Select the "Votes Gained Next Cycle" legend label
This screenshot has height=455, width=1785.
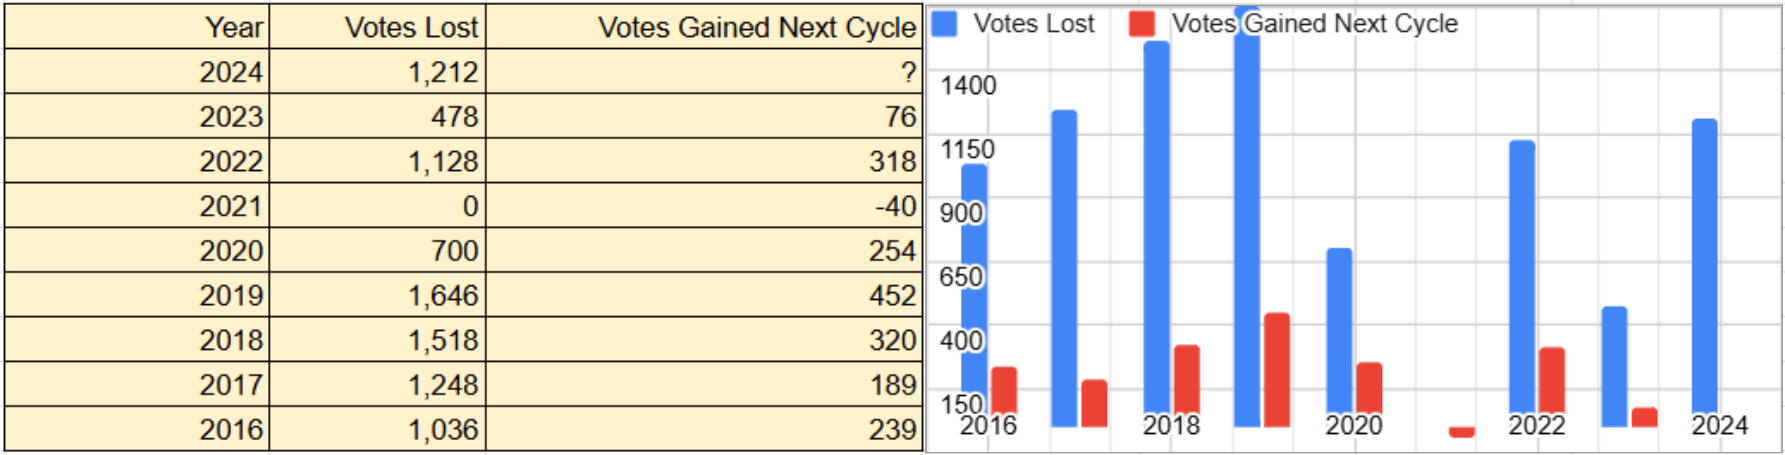pos(1315,24)
